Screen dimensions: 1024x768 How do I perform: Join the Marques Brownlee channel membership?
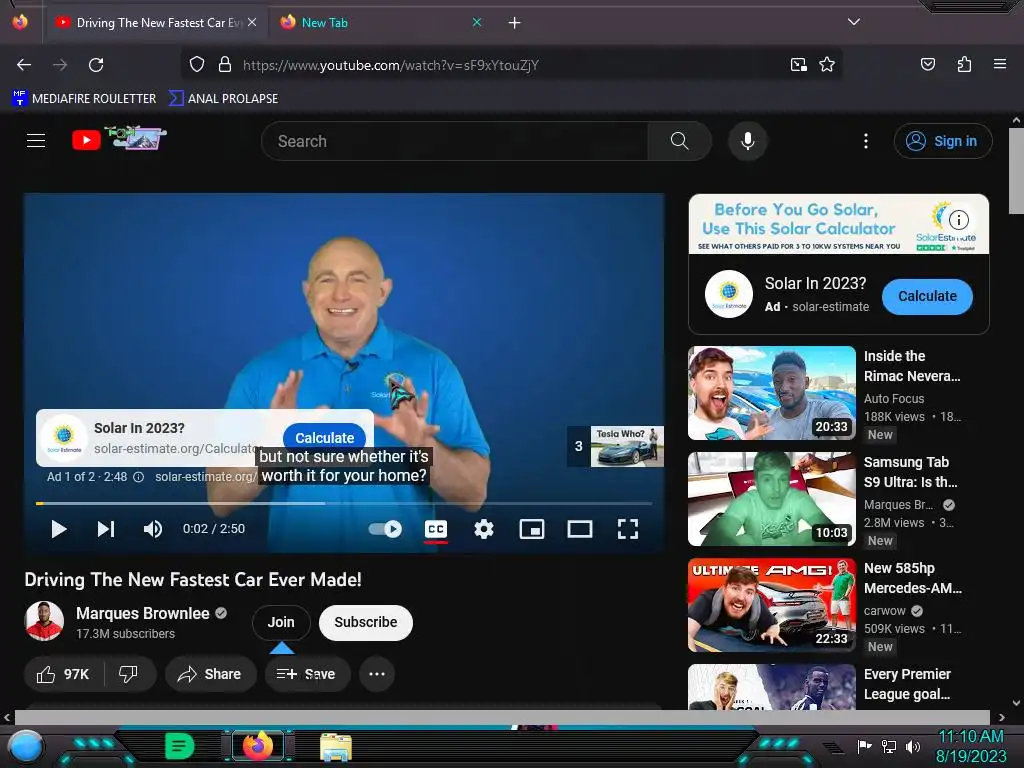tap(281, 622)
